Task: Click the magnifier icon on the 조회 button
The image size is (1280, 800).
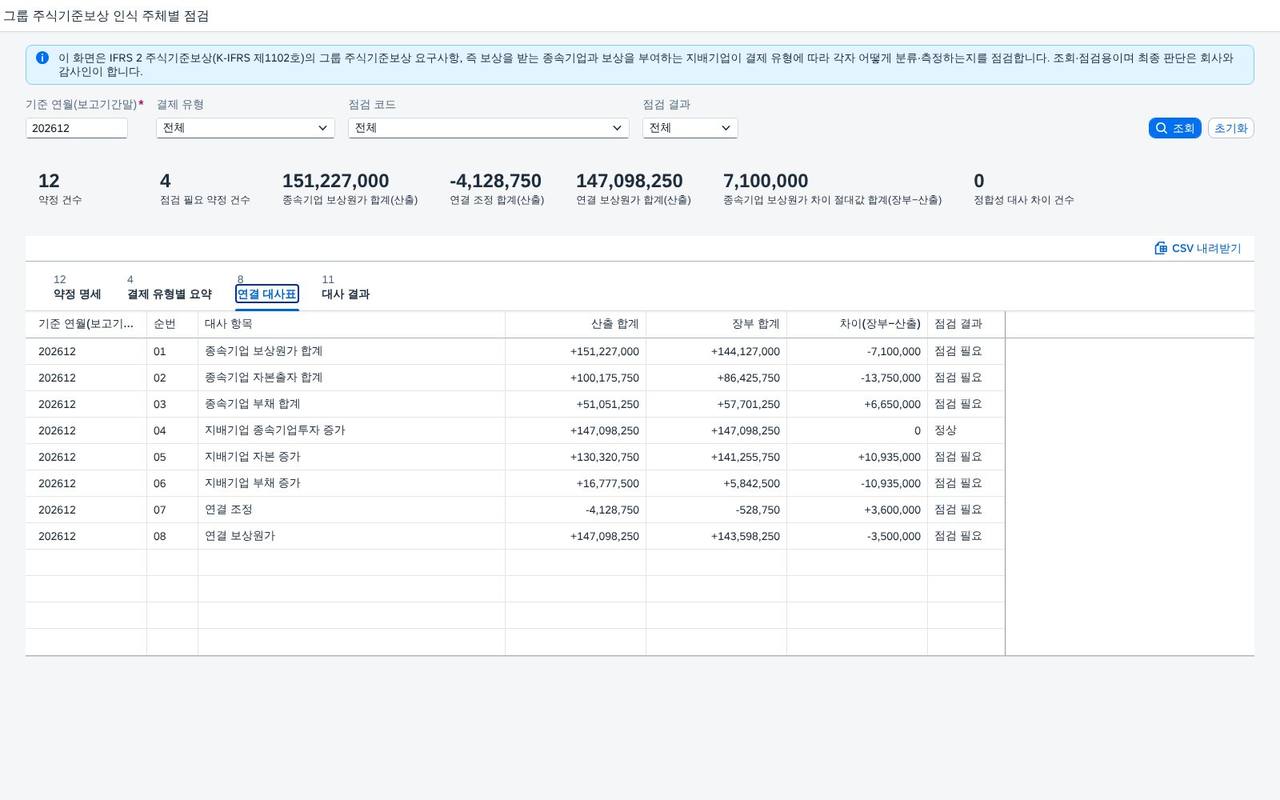Action: [x=1161, y=128]
